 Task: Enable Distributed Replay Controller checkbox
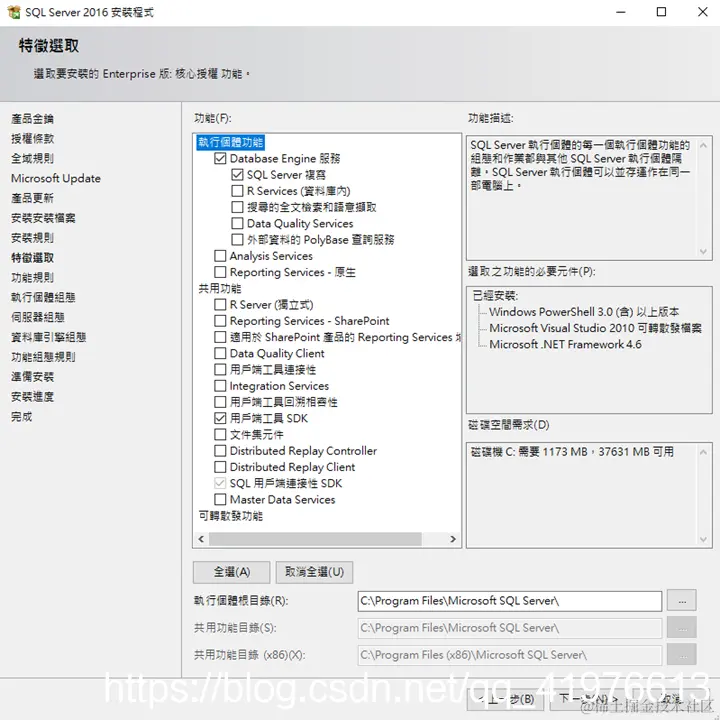pos(220,450)
